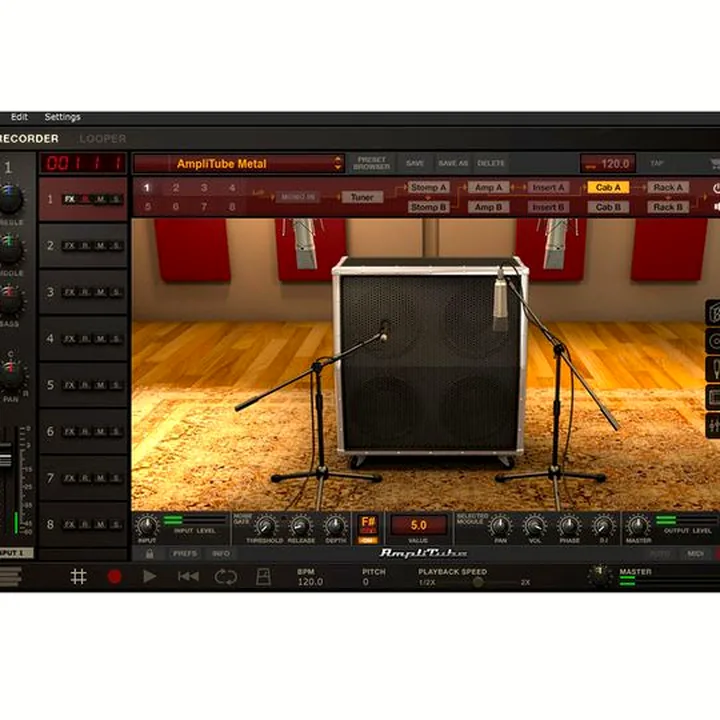
Task: Open the MIDI settings button
Action: click(x=695, y=554)
